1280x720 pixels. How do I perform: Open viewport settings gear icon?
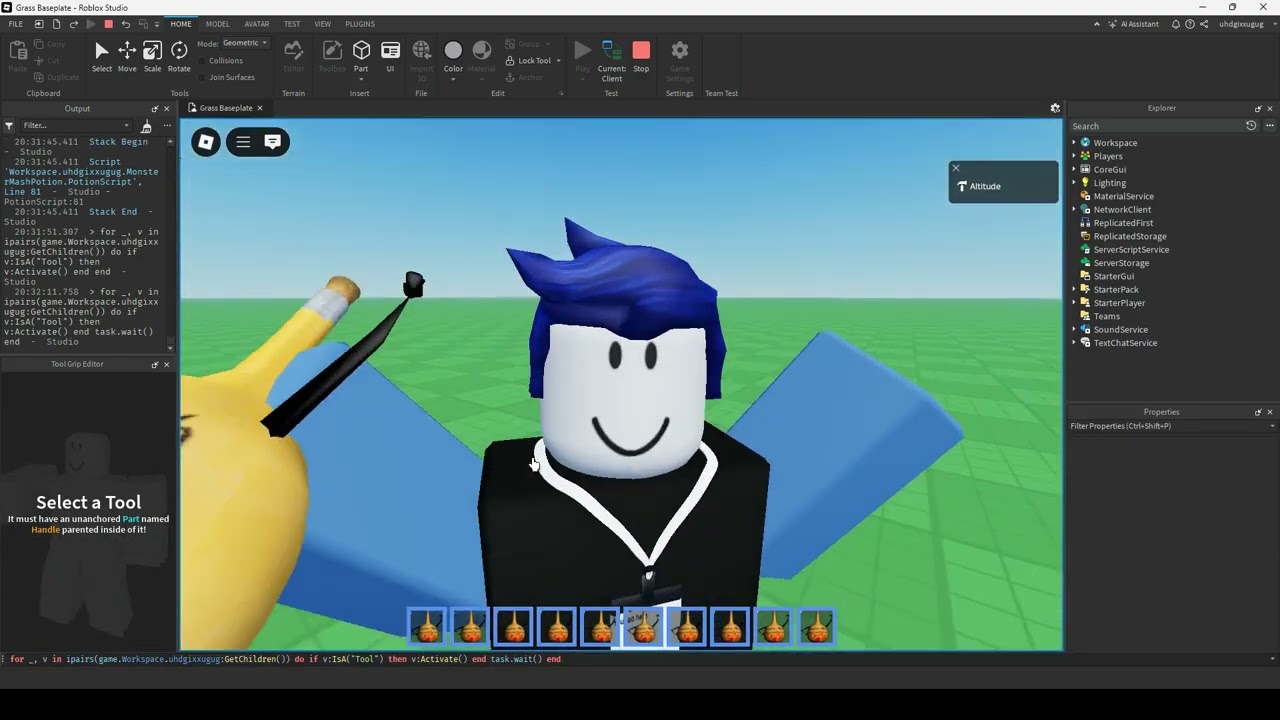point(1055,108)
